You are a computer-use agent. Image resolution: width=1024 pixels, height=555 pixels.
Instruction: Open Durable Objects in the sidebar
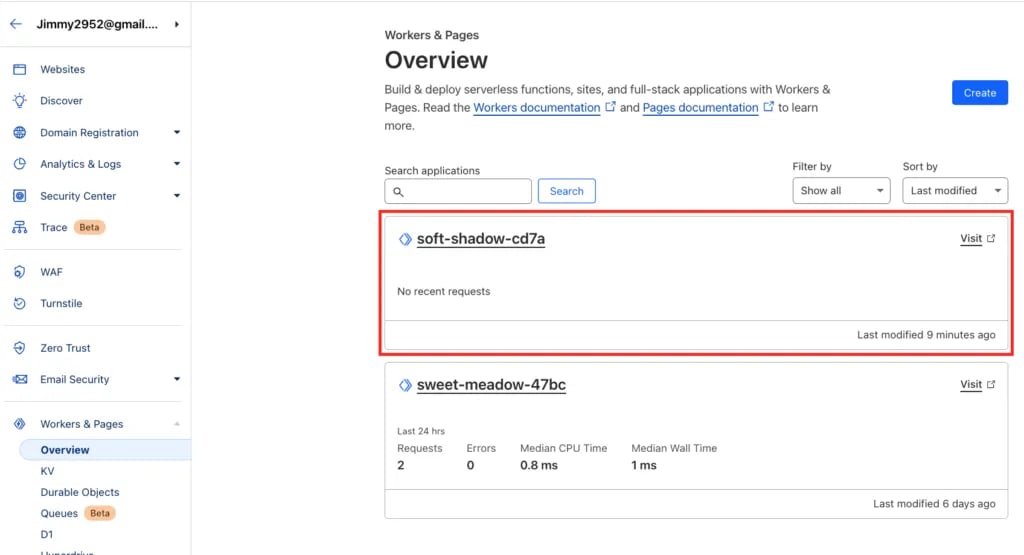(80, 492)
